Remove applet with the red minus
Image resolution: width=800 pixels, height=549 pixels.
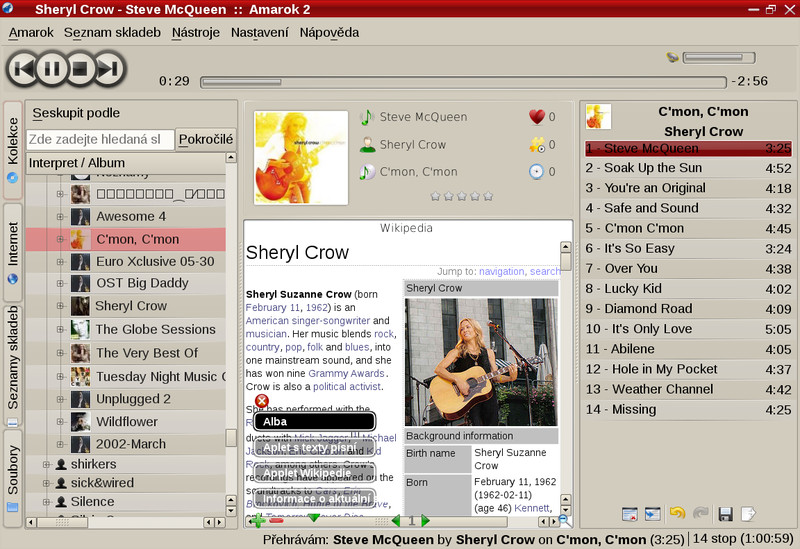point(276,521)
